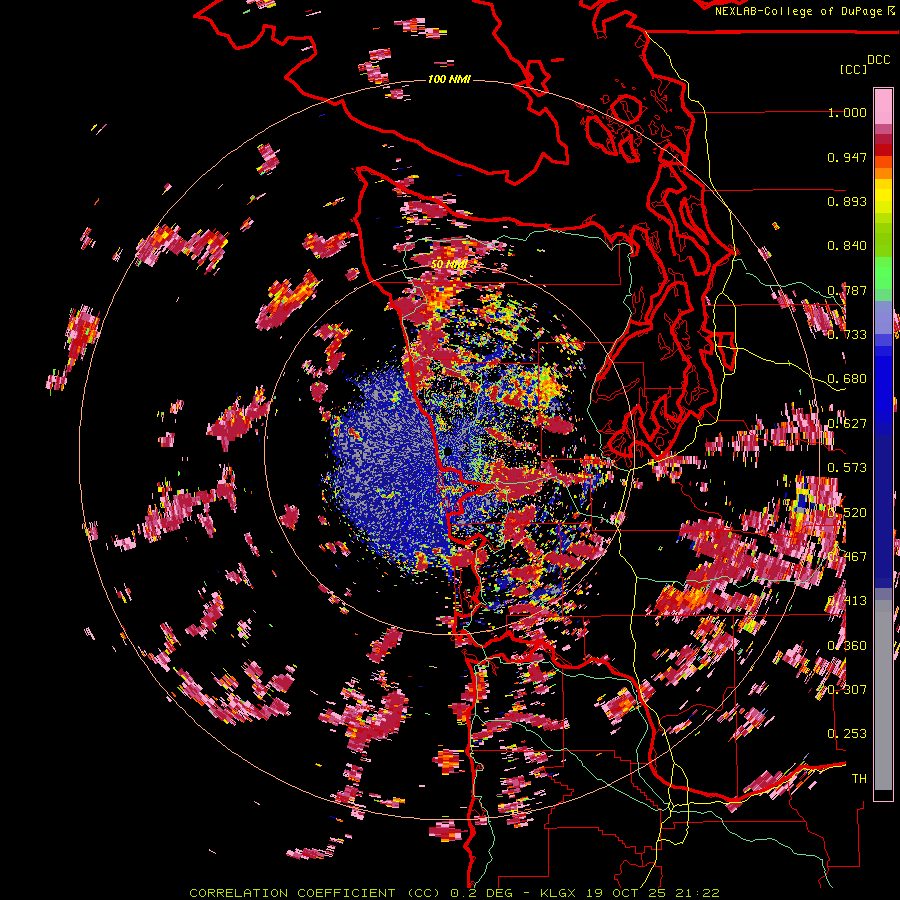Click the CORRELATION COEFFICIENT (CC) caption text

pyautogui.click(x=315, y=893)
